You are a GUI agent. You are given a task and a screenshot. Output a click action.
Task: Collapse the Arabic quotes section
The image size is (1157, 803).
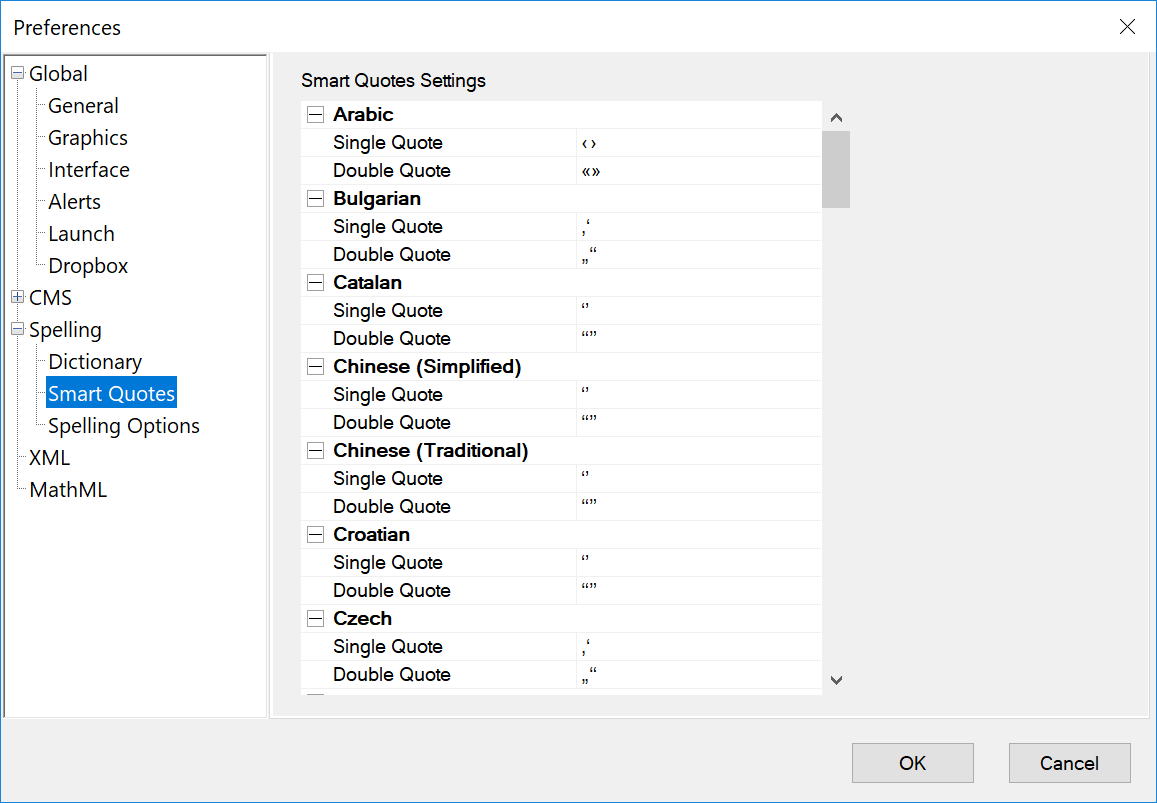[314, 114]
